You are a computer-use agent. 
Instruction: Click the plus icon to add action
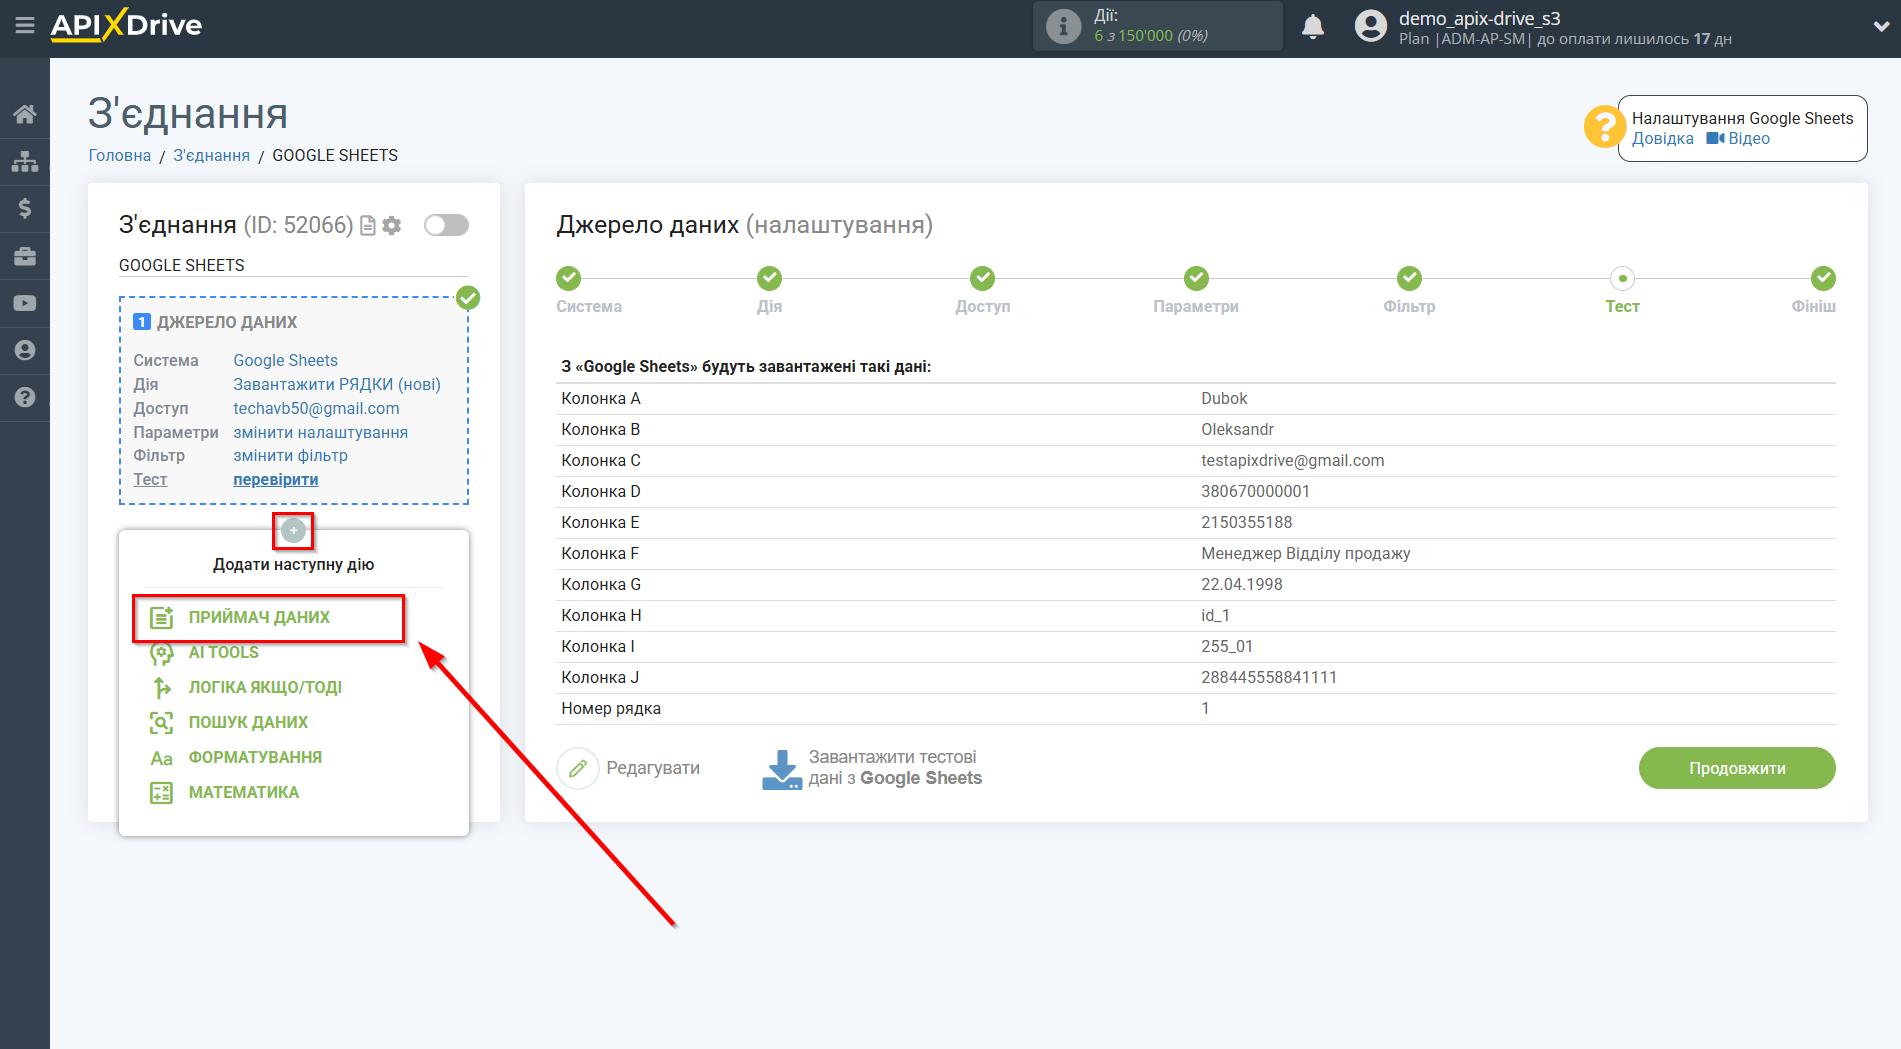(x=293, y=530)
